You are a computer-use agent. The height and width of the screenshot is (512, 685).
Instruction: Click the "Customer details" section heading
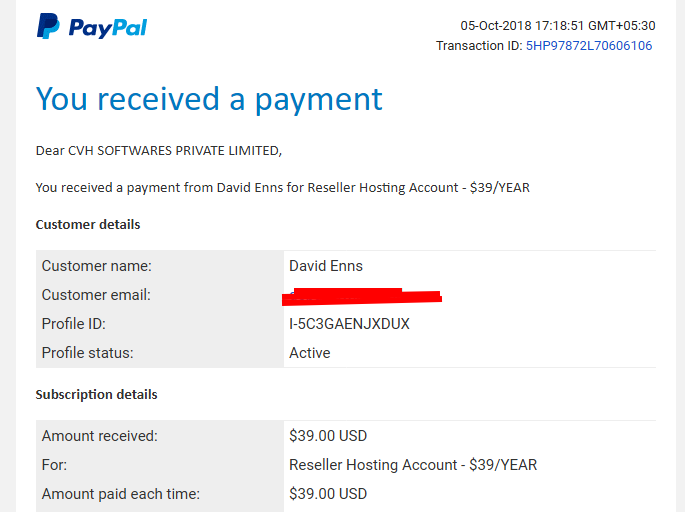tap(88, 225)
